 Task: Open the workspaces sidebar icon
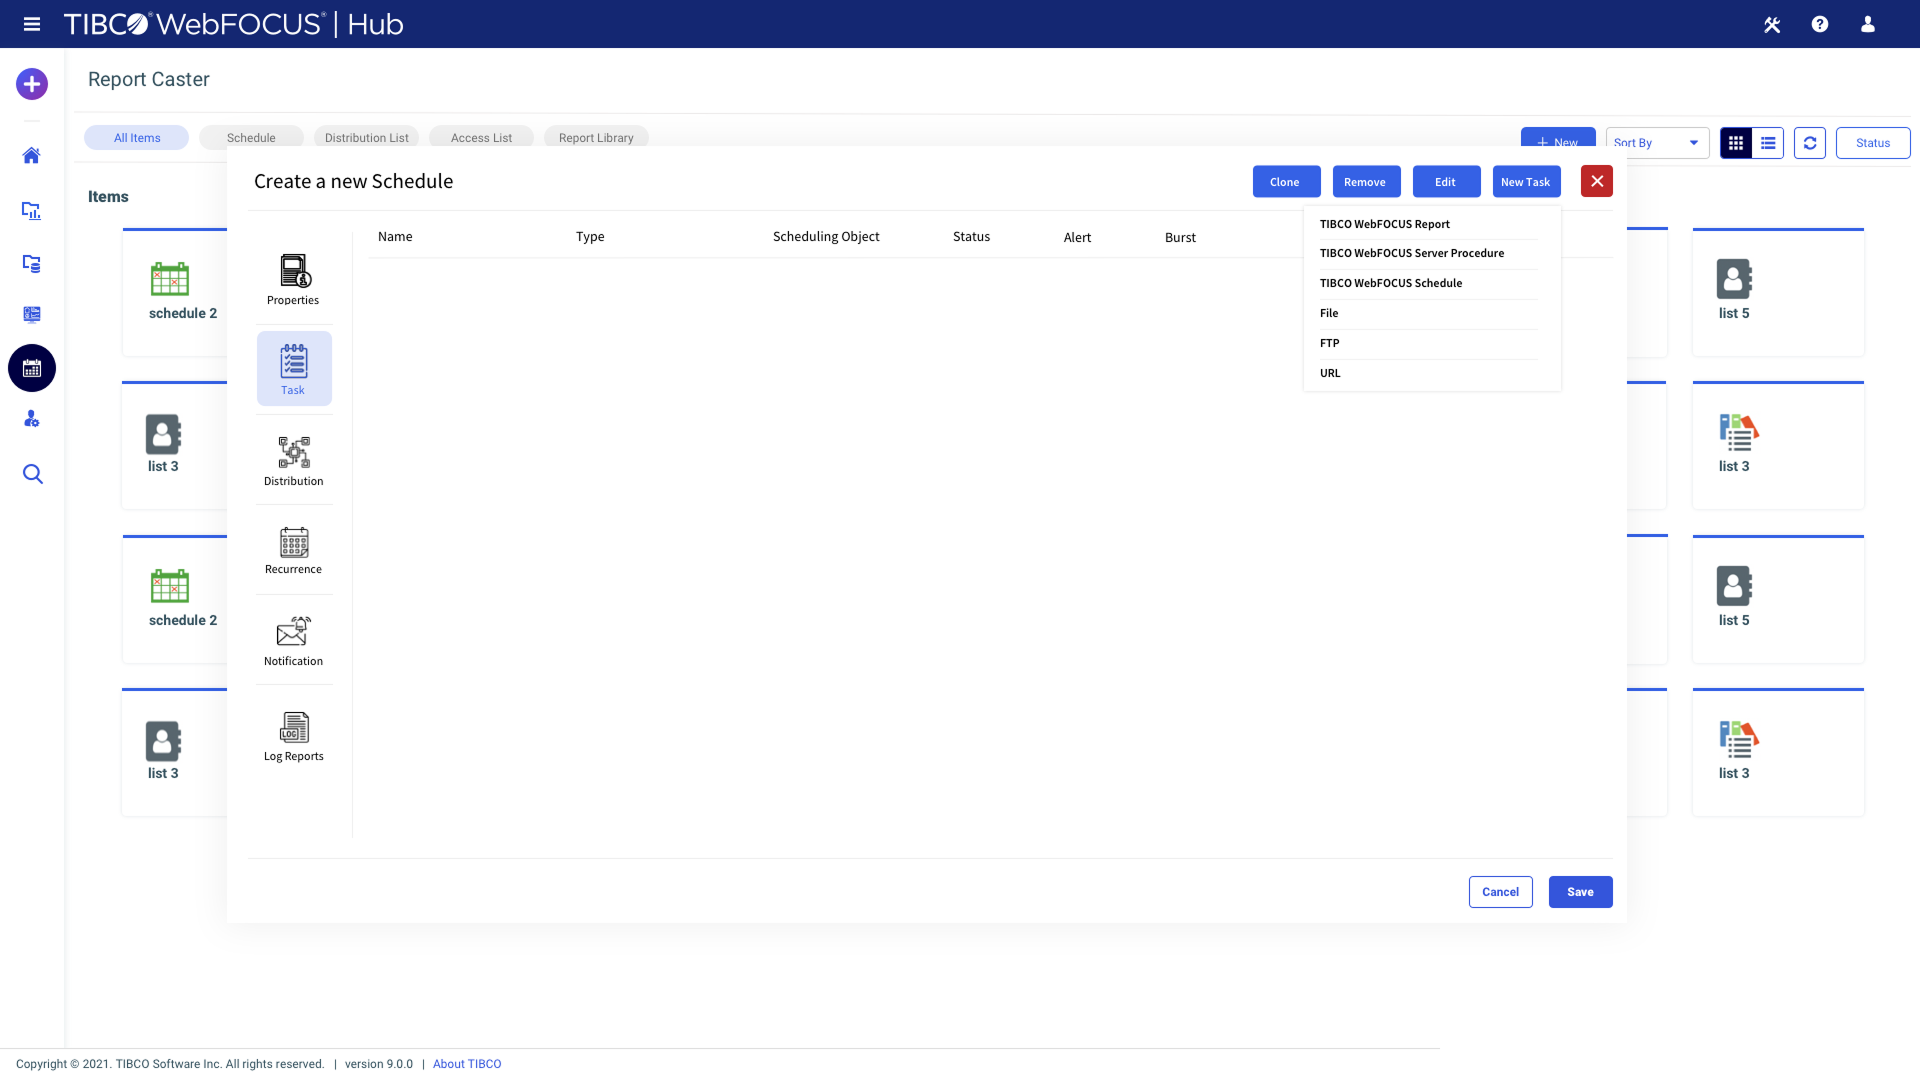click(32, 314)
